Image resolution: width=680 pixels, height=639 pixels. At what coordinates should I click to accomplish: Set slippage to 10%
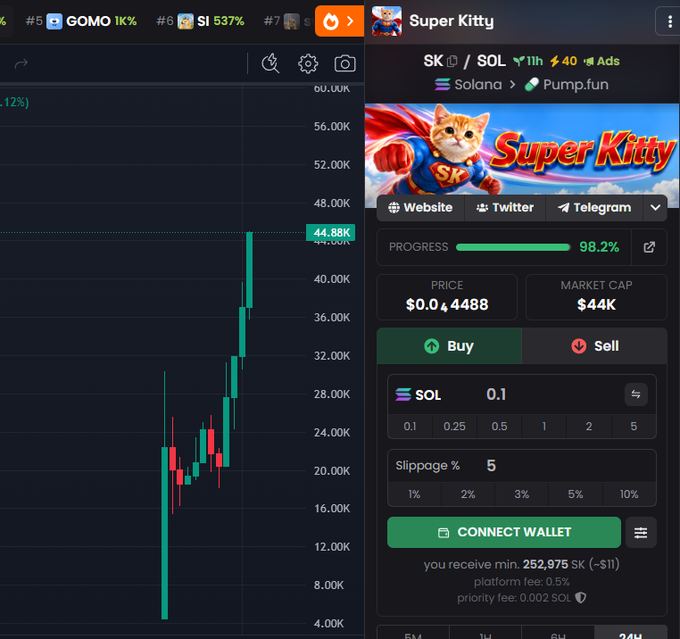point(629,495)
